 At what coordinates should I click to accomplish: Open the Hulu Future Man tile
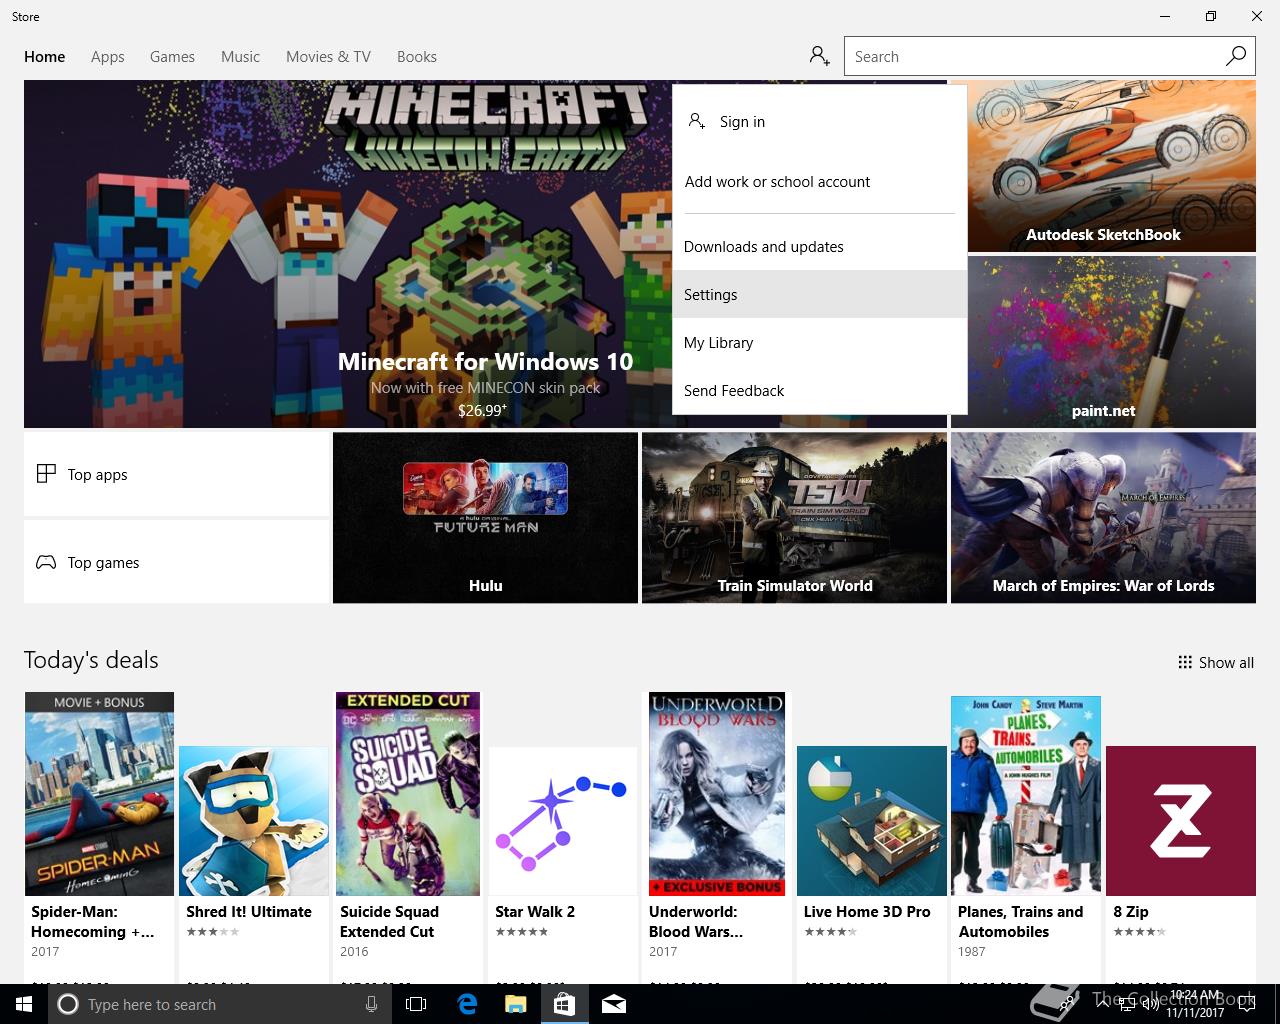(x=485, y=518)
